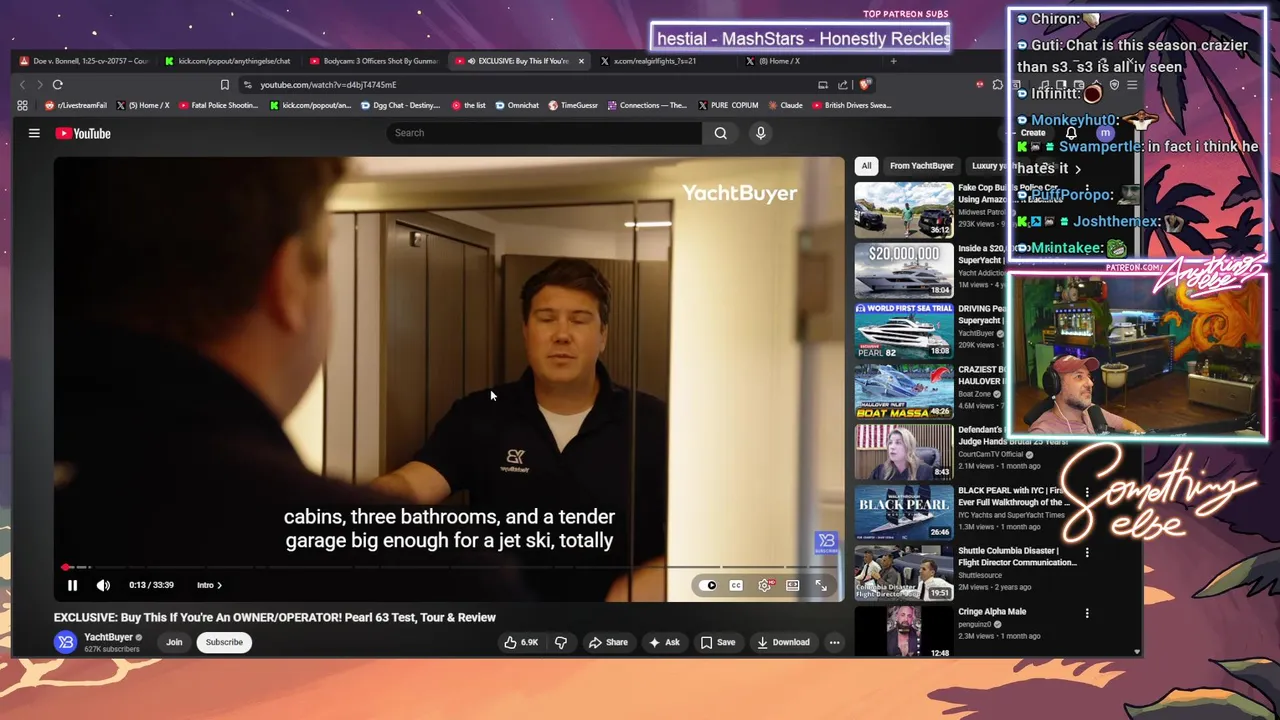
Task: Open the Pearl 82 sea trial thumbnail
Action: point(904,331)
